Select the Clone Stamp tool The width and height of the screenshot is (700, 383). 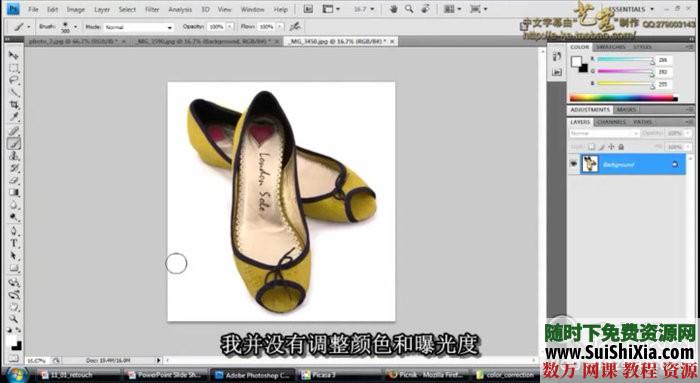click(14, 156)
